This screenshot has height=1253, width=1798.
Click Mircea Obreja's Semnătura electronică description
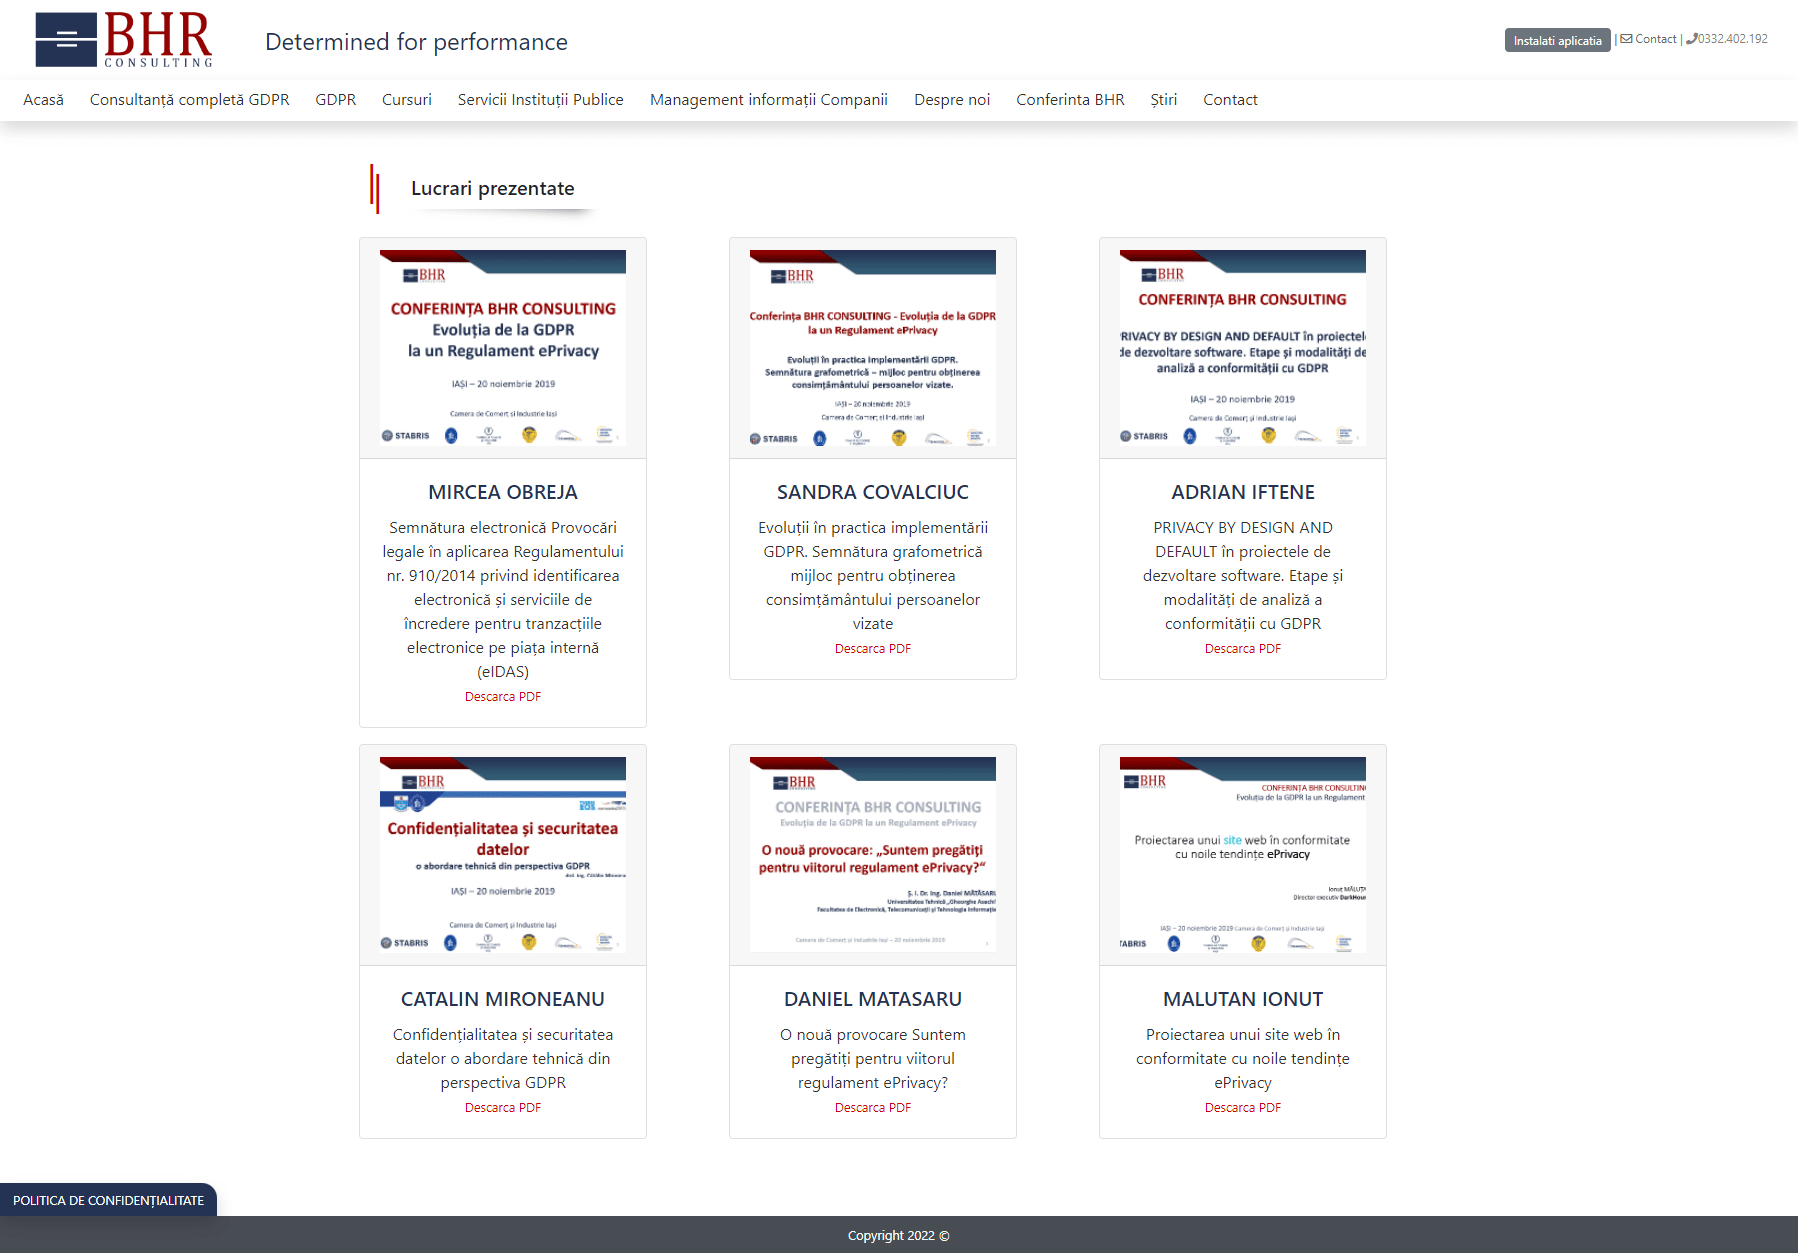(x=503, y=600)
